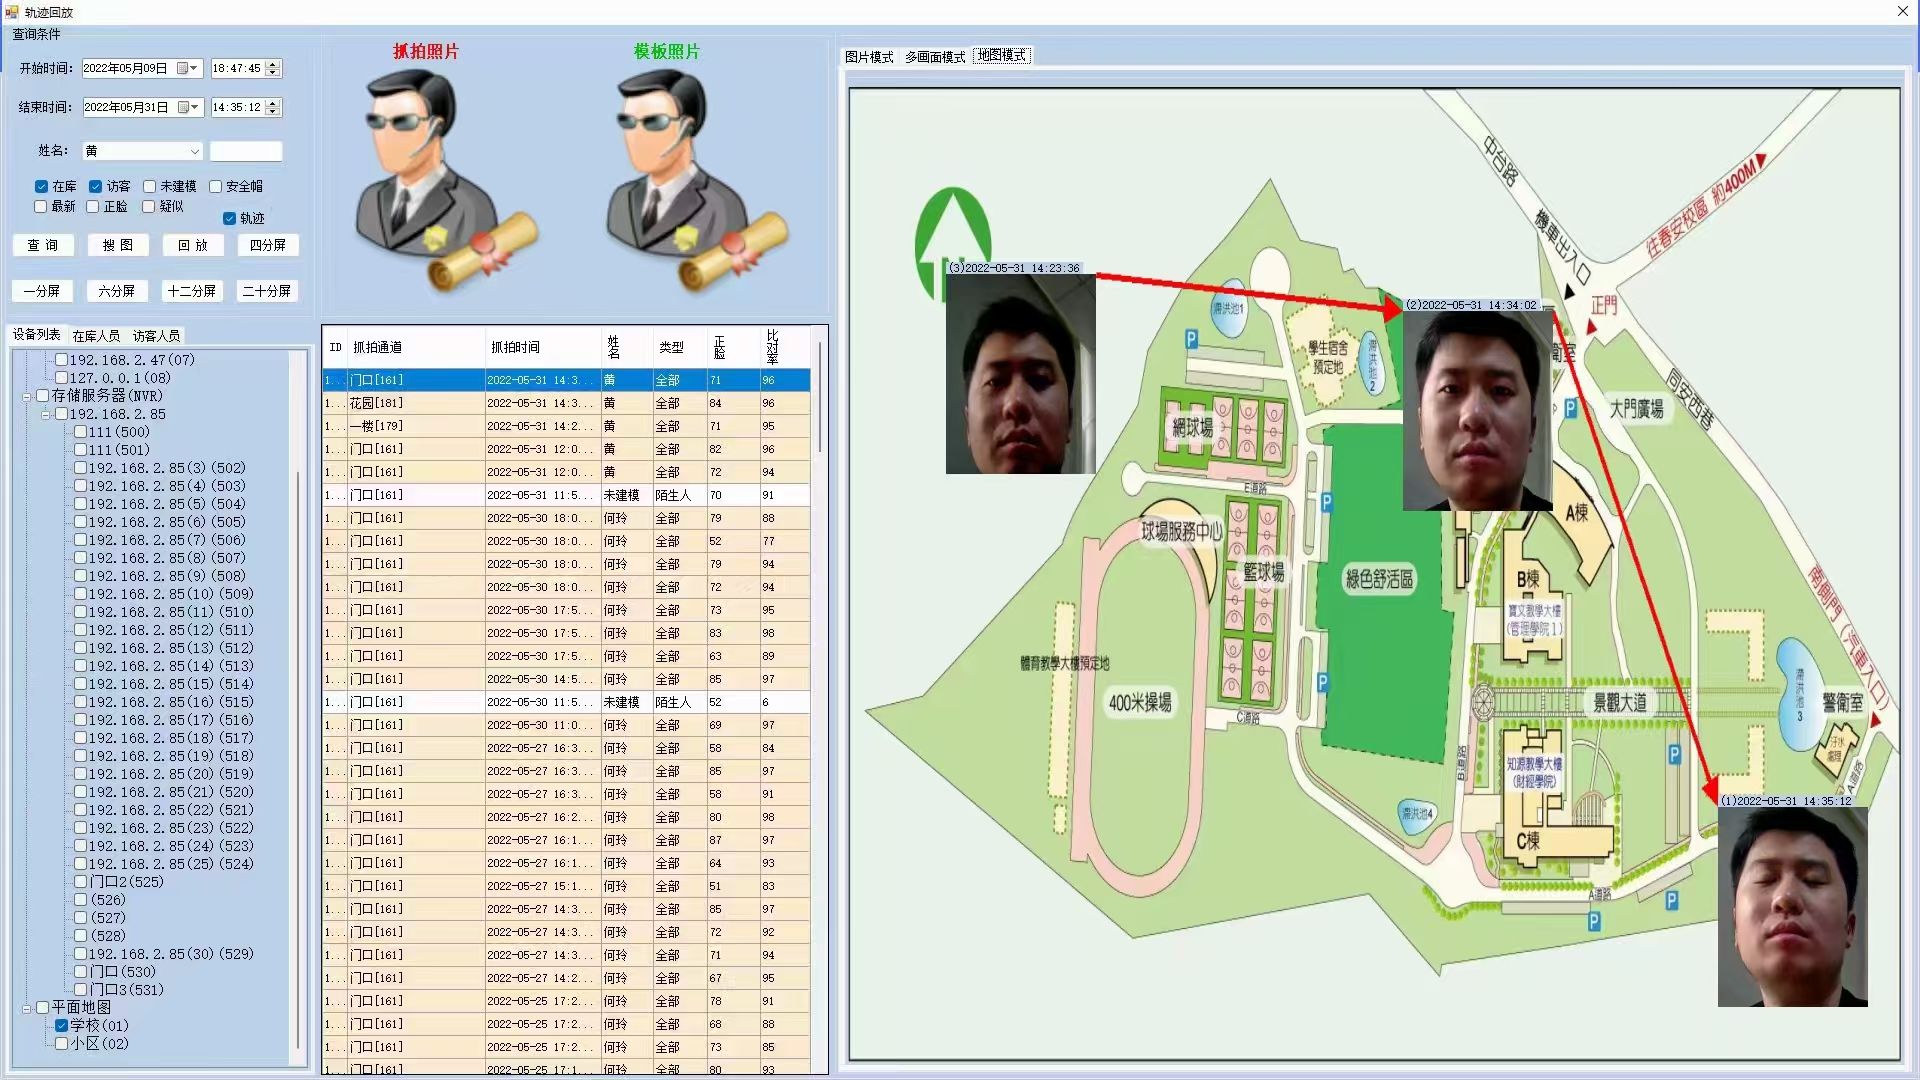Click the green north arrow on map

pyautogui.click(x=952, y=240)
